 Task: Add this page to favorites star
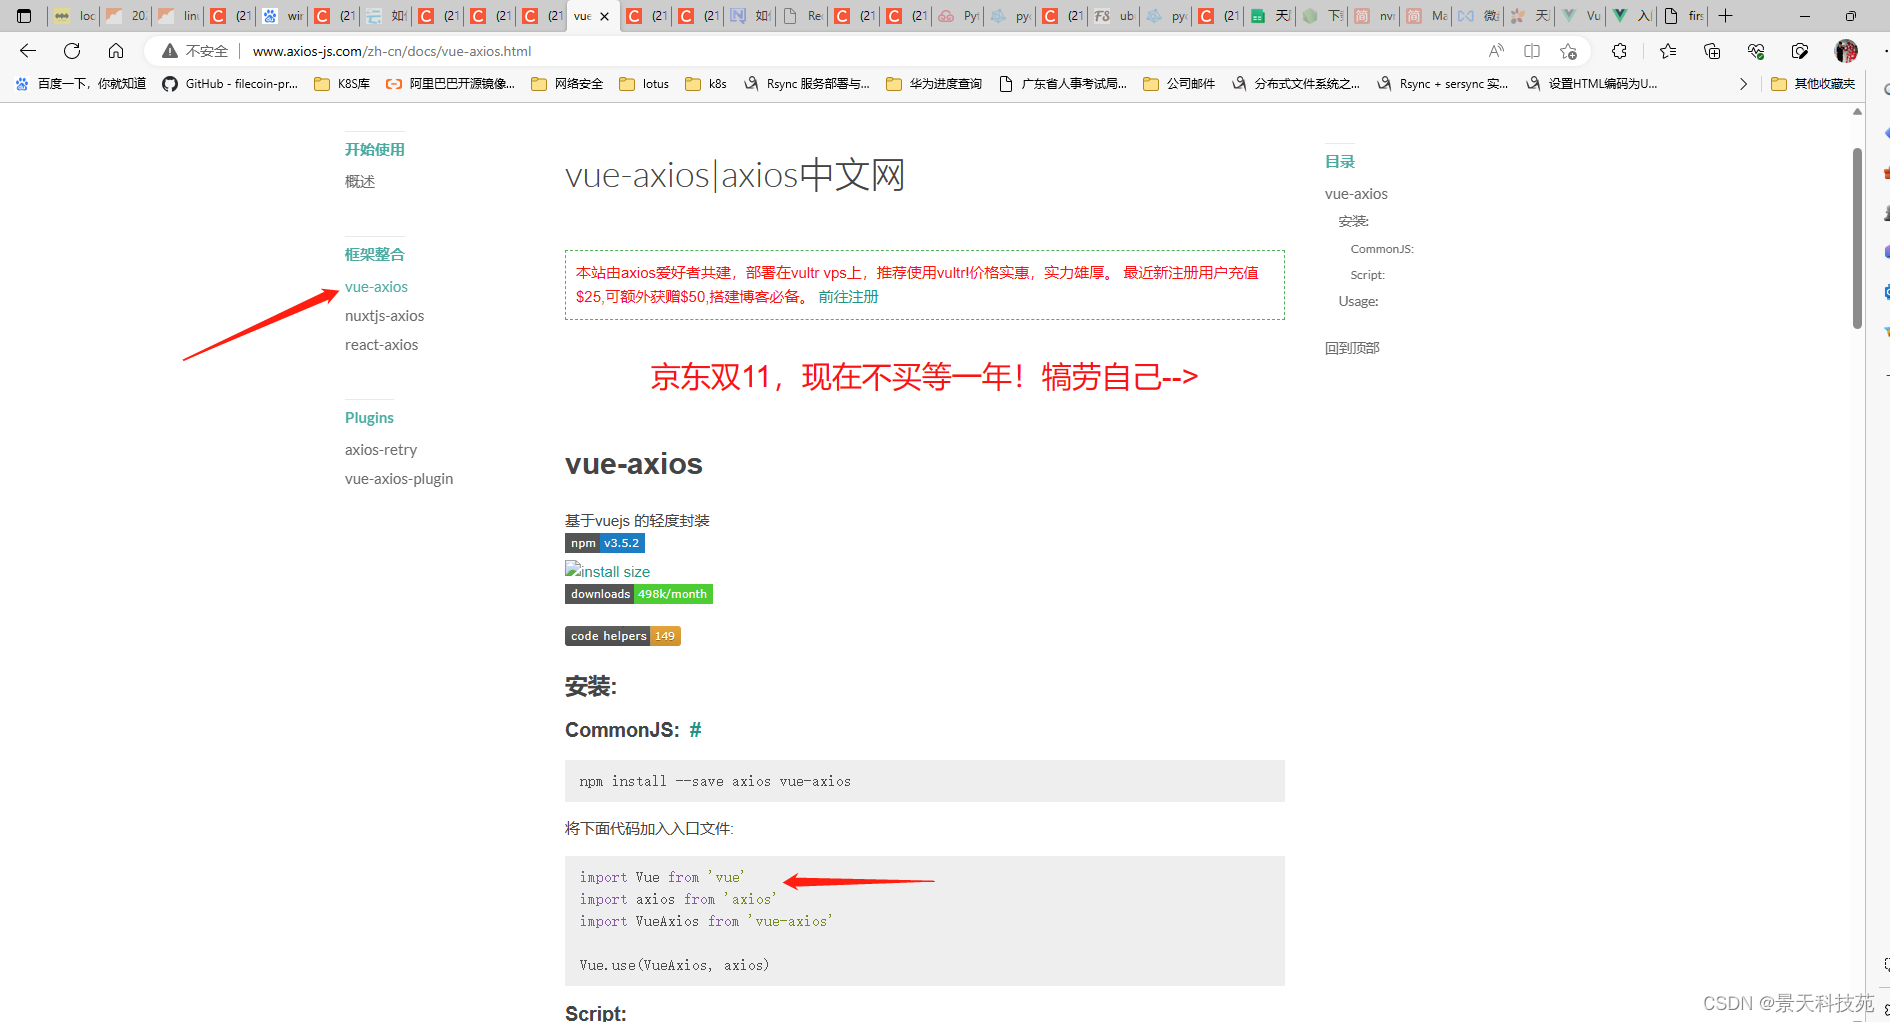point(1568,51)
